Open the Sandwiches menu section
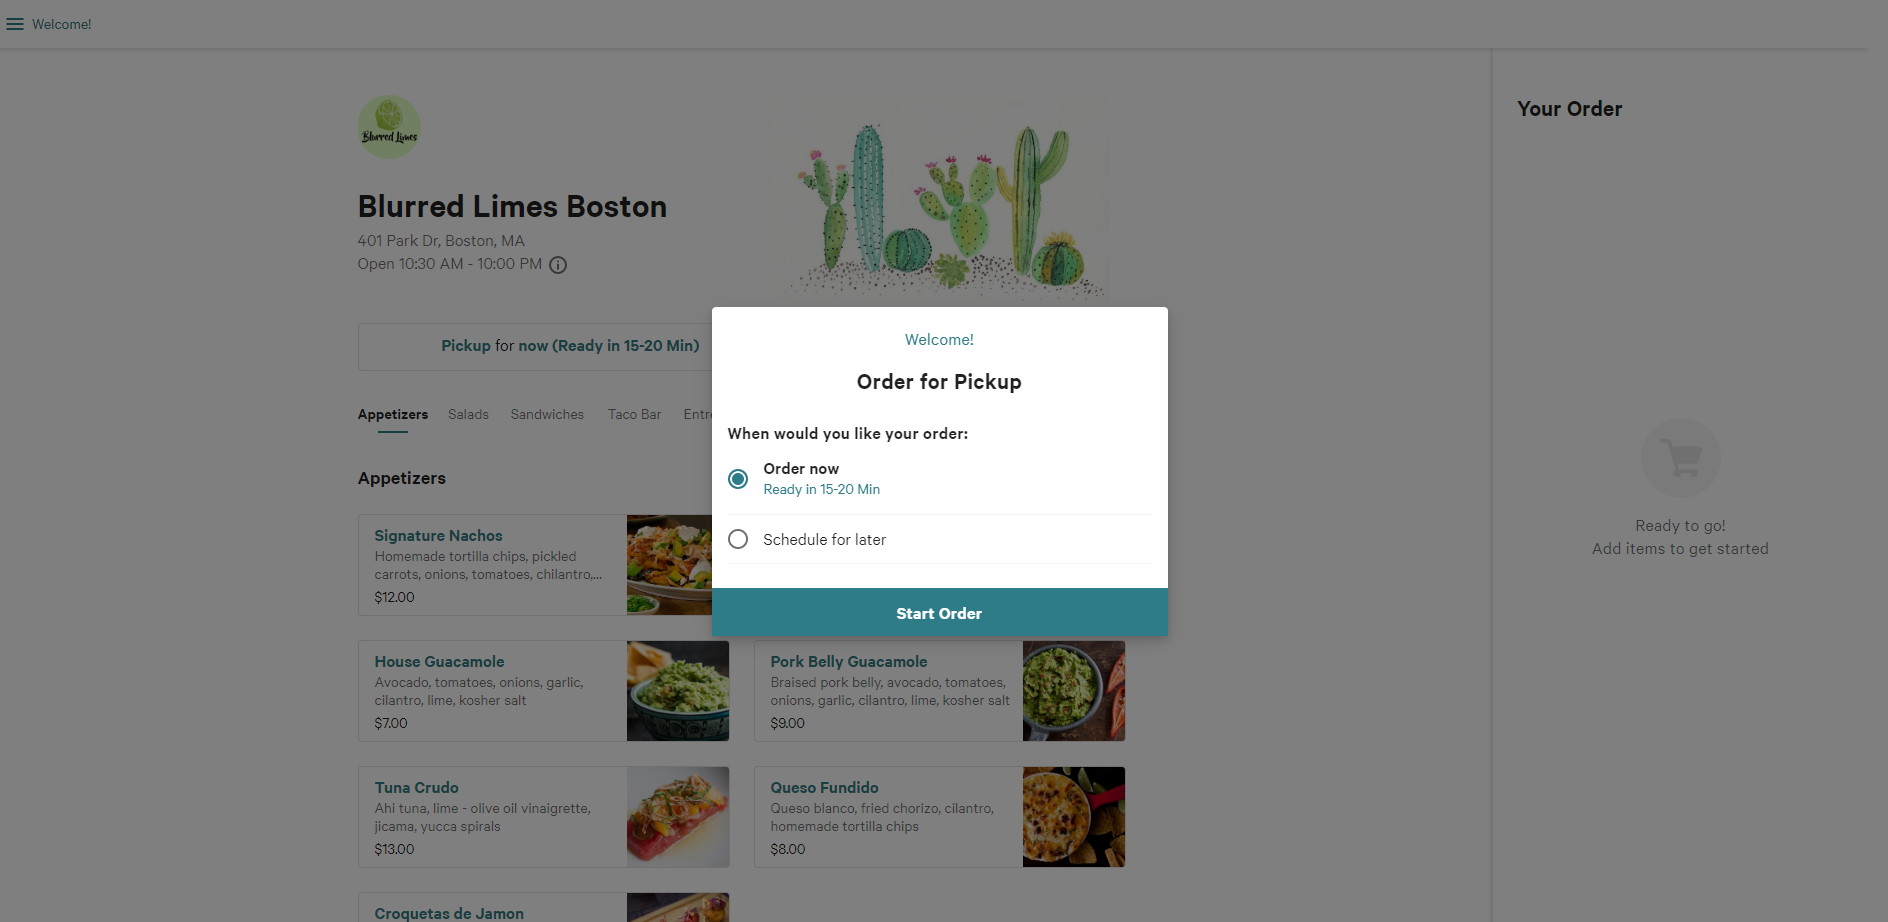This screenshot has width=1888, height=922. click(x=547, y=414)
